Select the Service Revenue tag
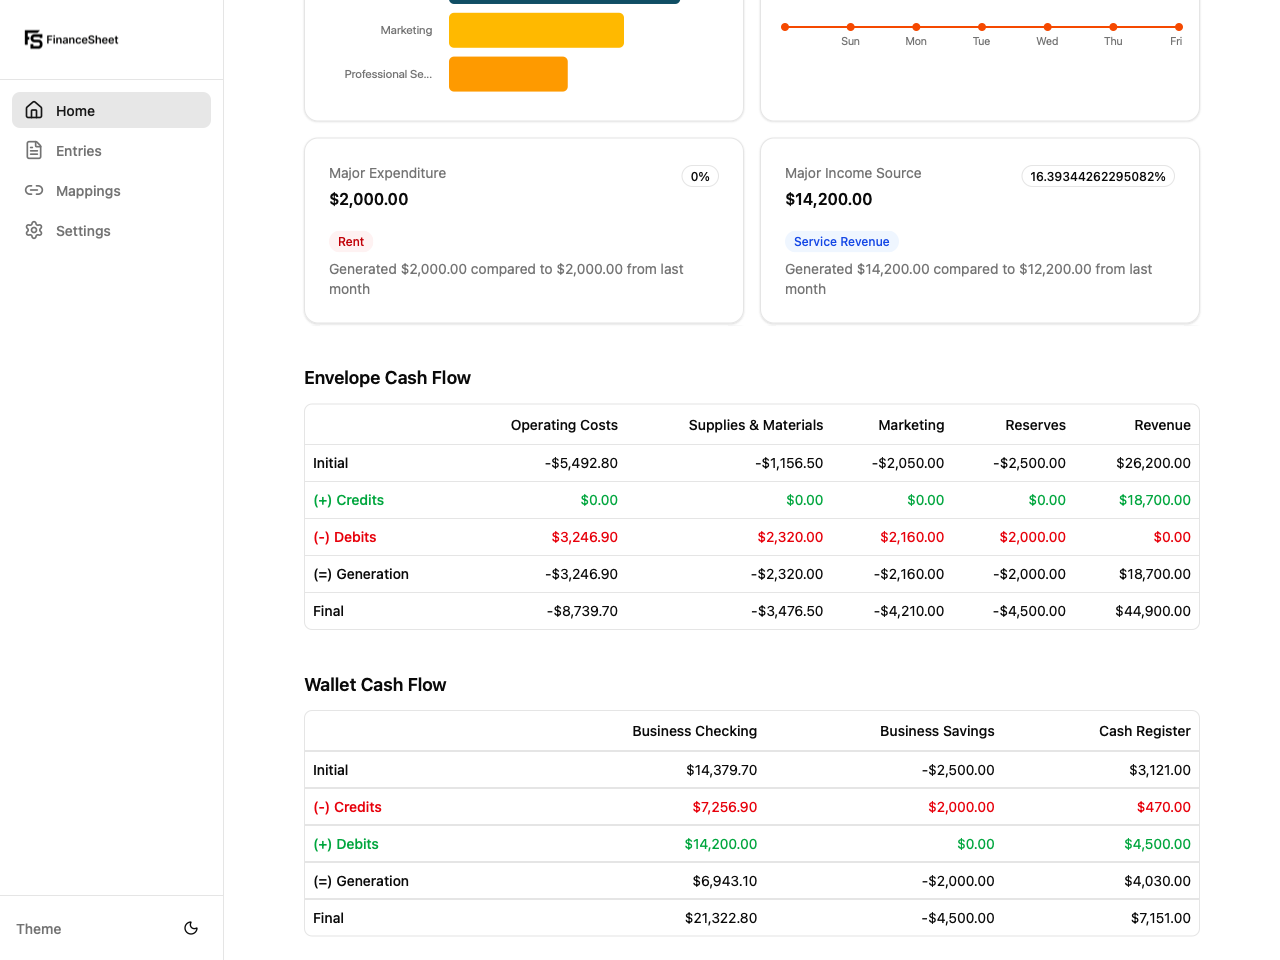The height and width of the screenshot is (960, 1280). pyautogui.click(x=841, y=241)
